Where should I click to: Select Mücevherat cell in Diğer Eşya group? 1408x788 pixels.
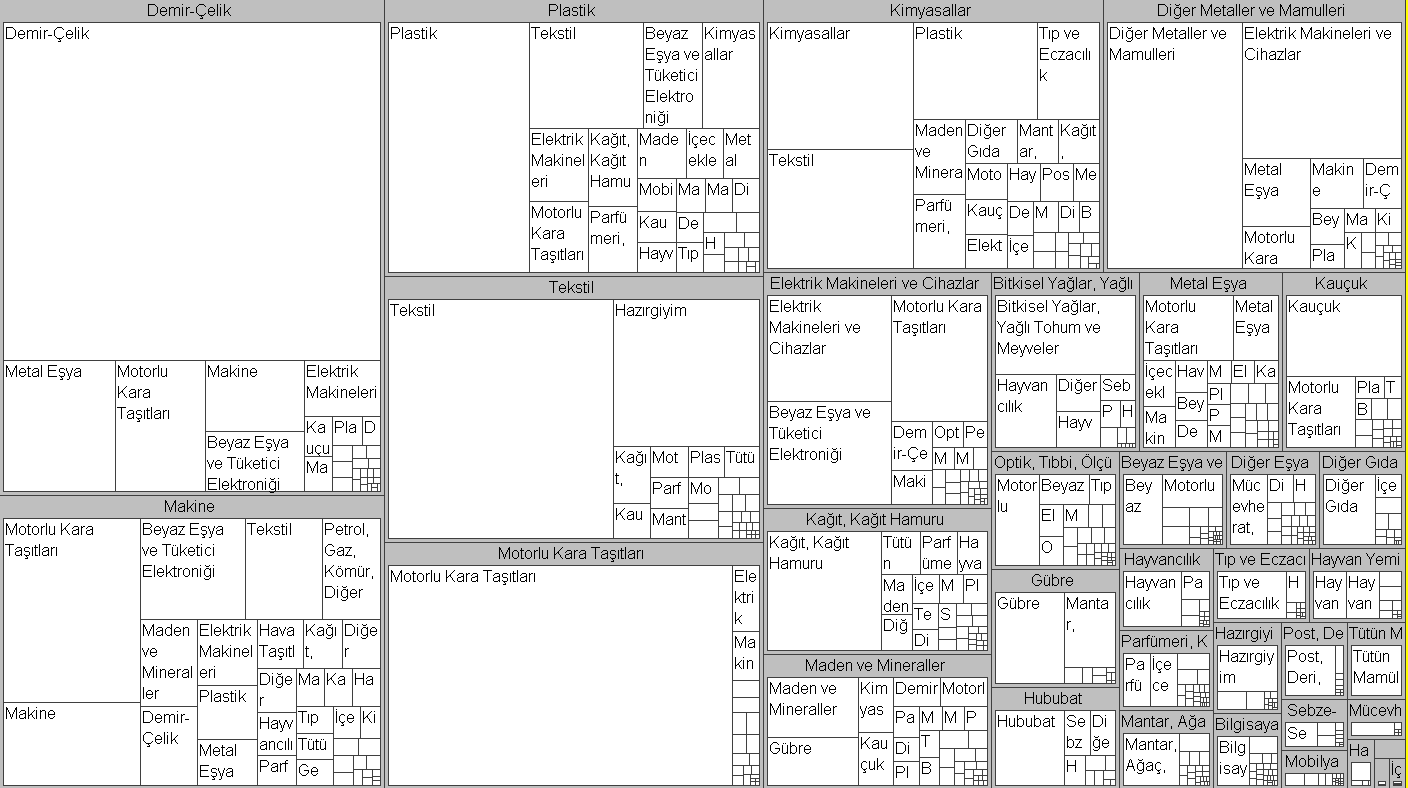click(x=1248, y=509)
